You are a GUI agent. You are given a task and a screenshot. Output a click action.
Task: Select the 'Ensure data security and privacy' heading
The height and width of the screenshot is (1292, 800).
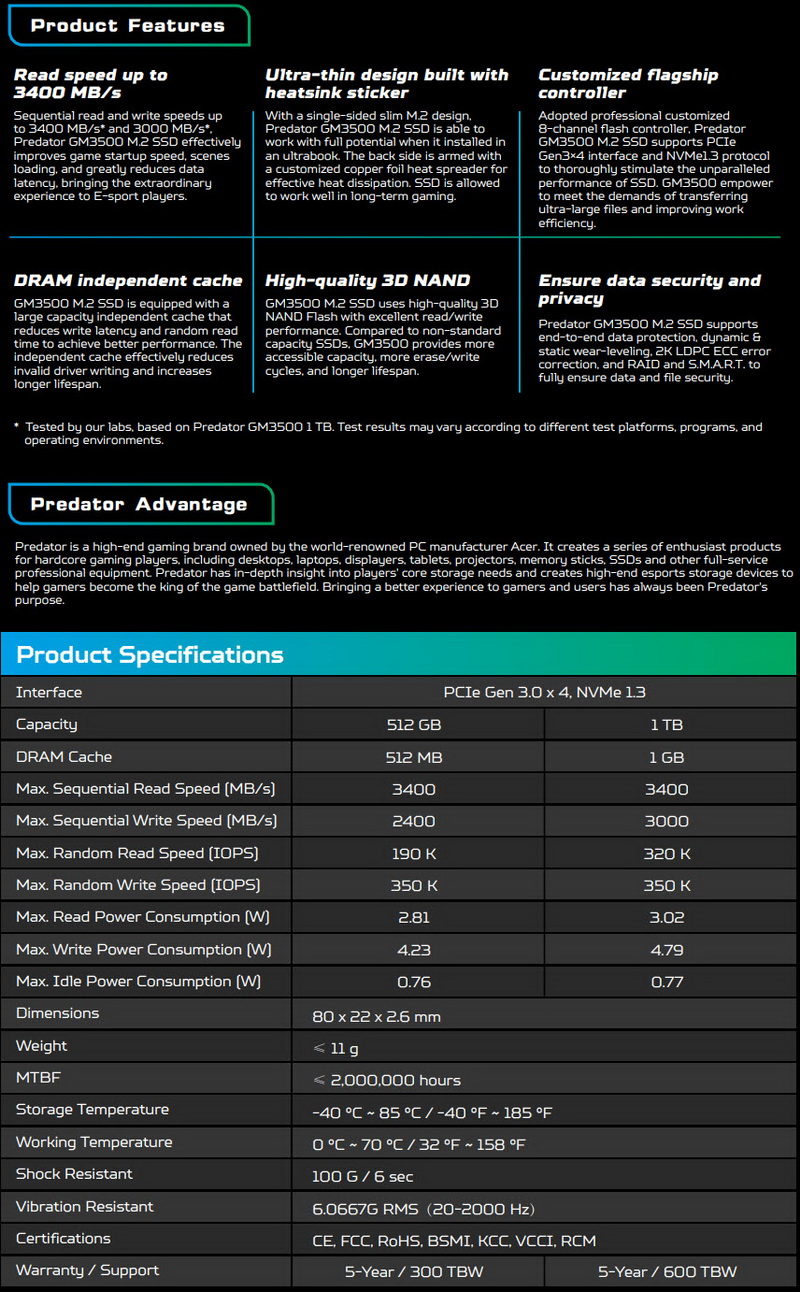649,290
